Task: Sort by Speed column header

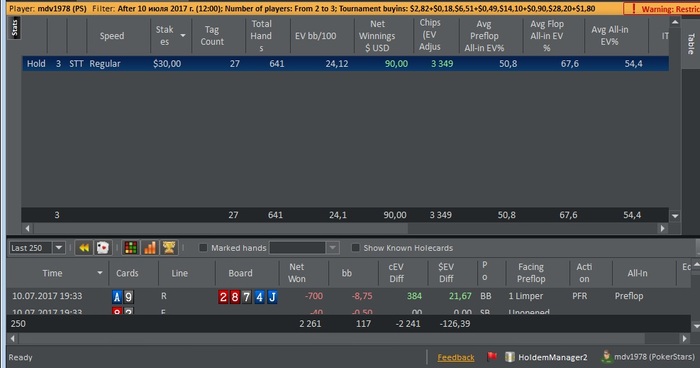Action: [112, 36]
